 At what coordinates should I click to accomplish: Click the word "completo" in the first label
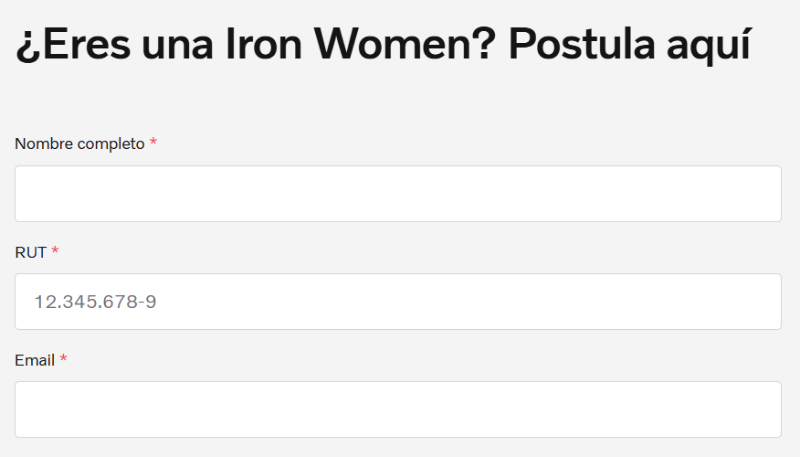(x=111, y=144)
